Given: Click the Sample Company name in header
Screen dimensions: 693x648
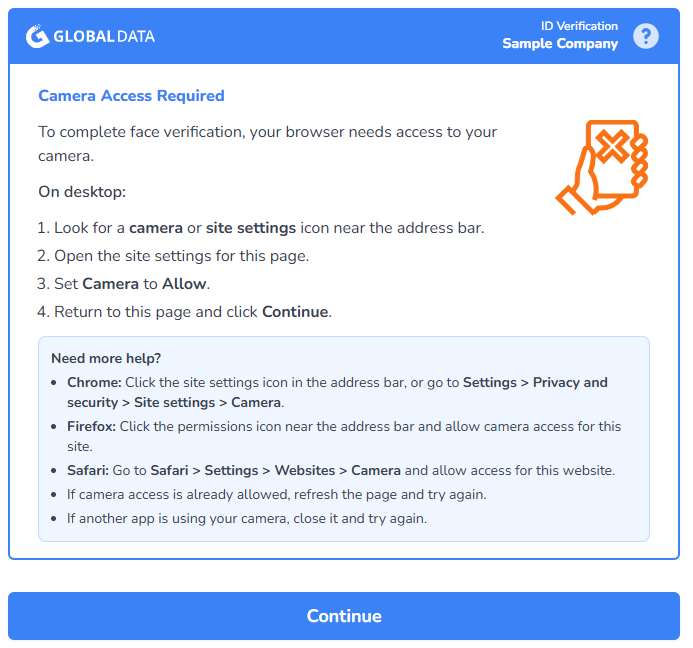Looking at the screenshot, I should point(560,43).
